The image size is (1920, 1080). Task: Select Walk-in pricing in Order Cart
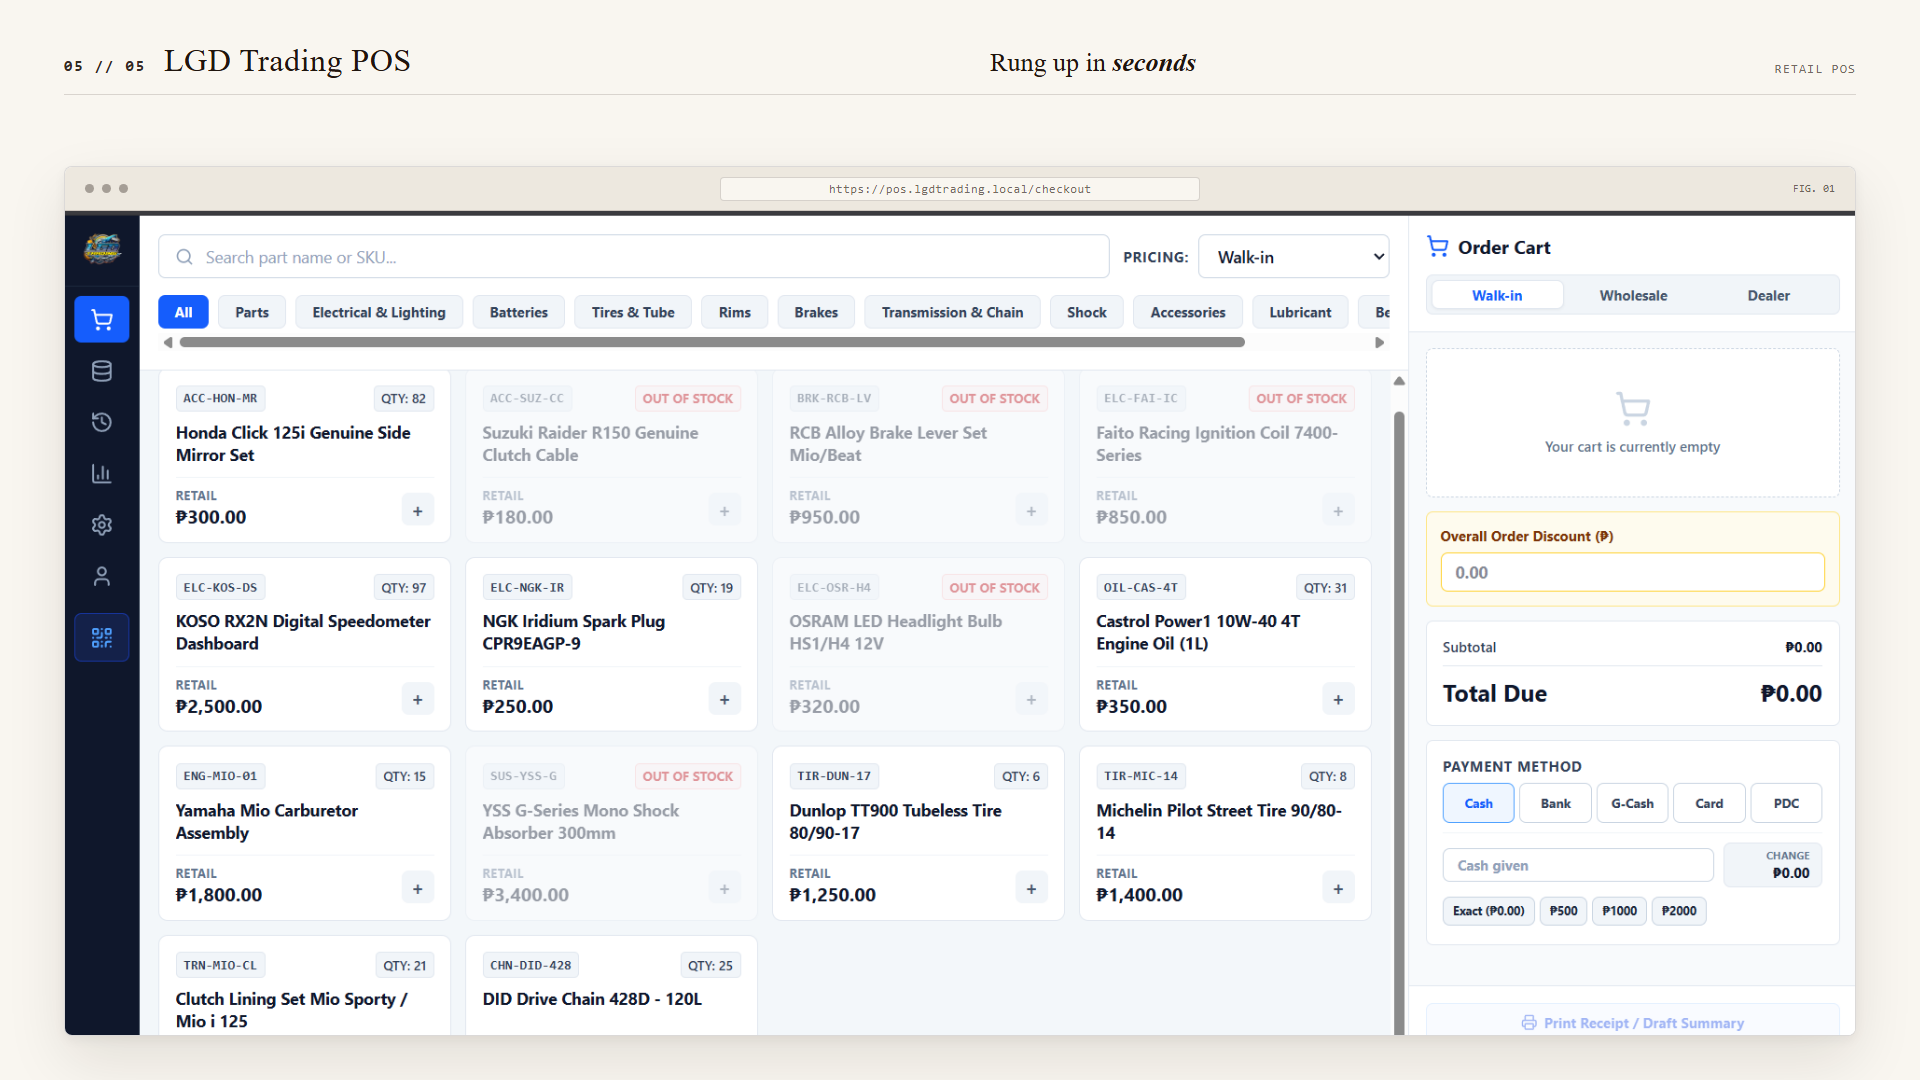pyautogui.click(x=1497, y=295)
